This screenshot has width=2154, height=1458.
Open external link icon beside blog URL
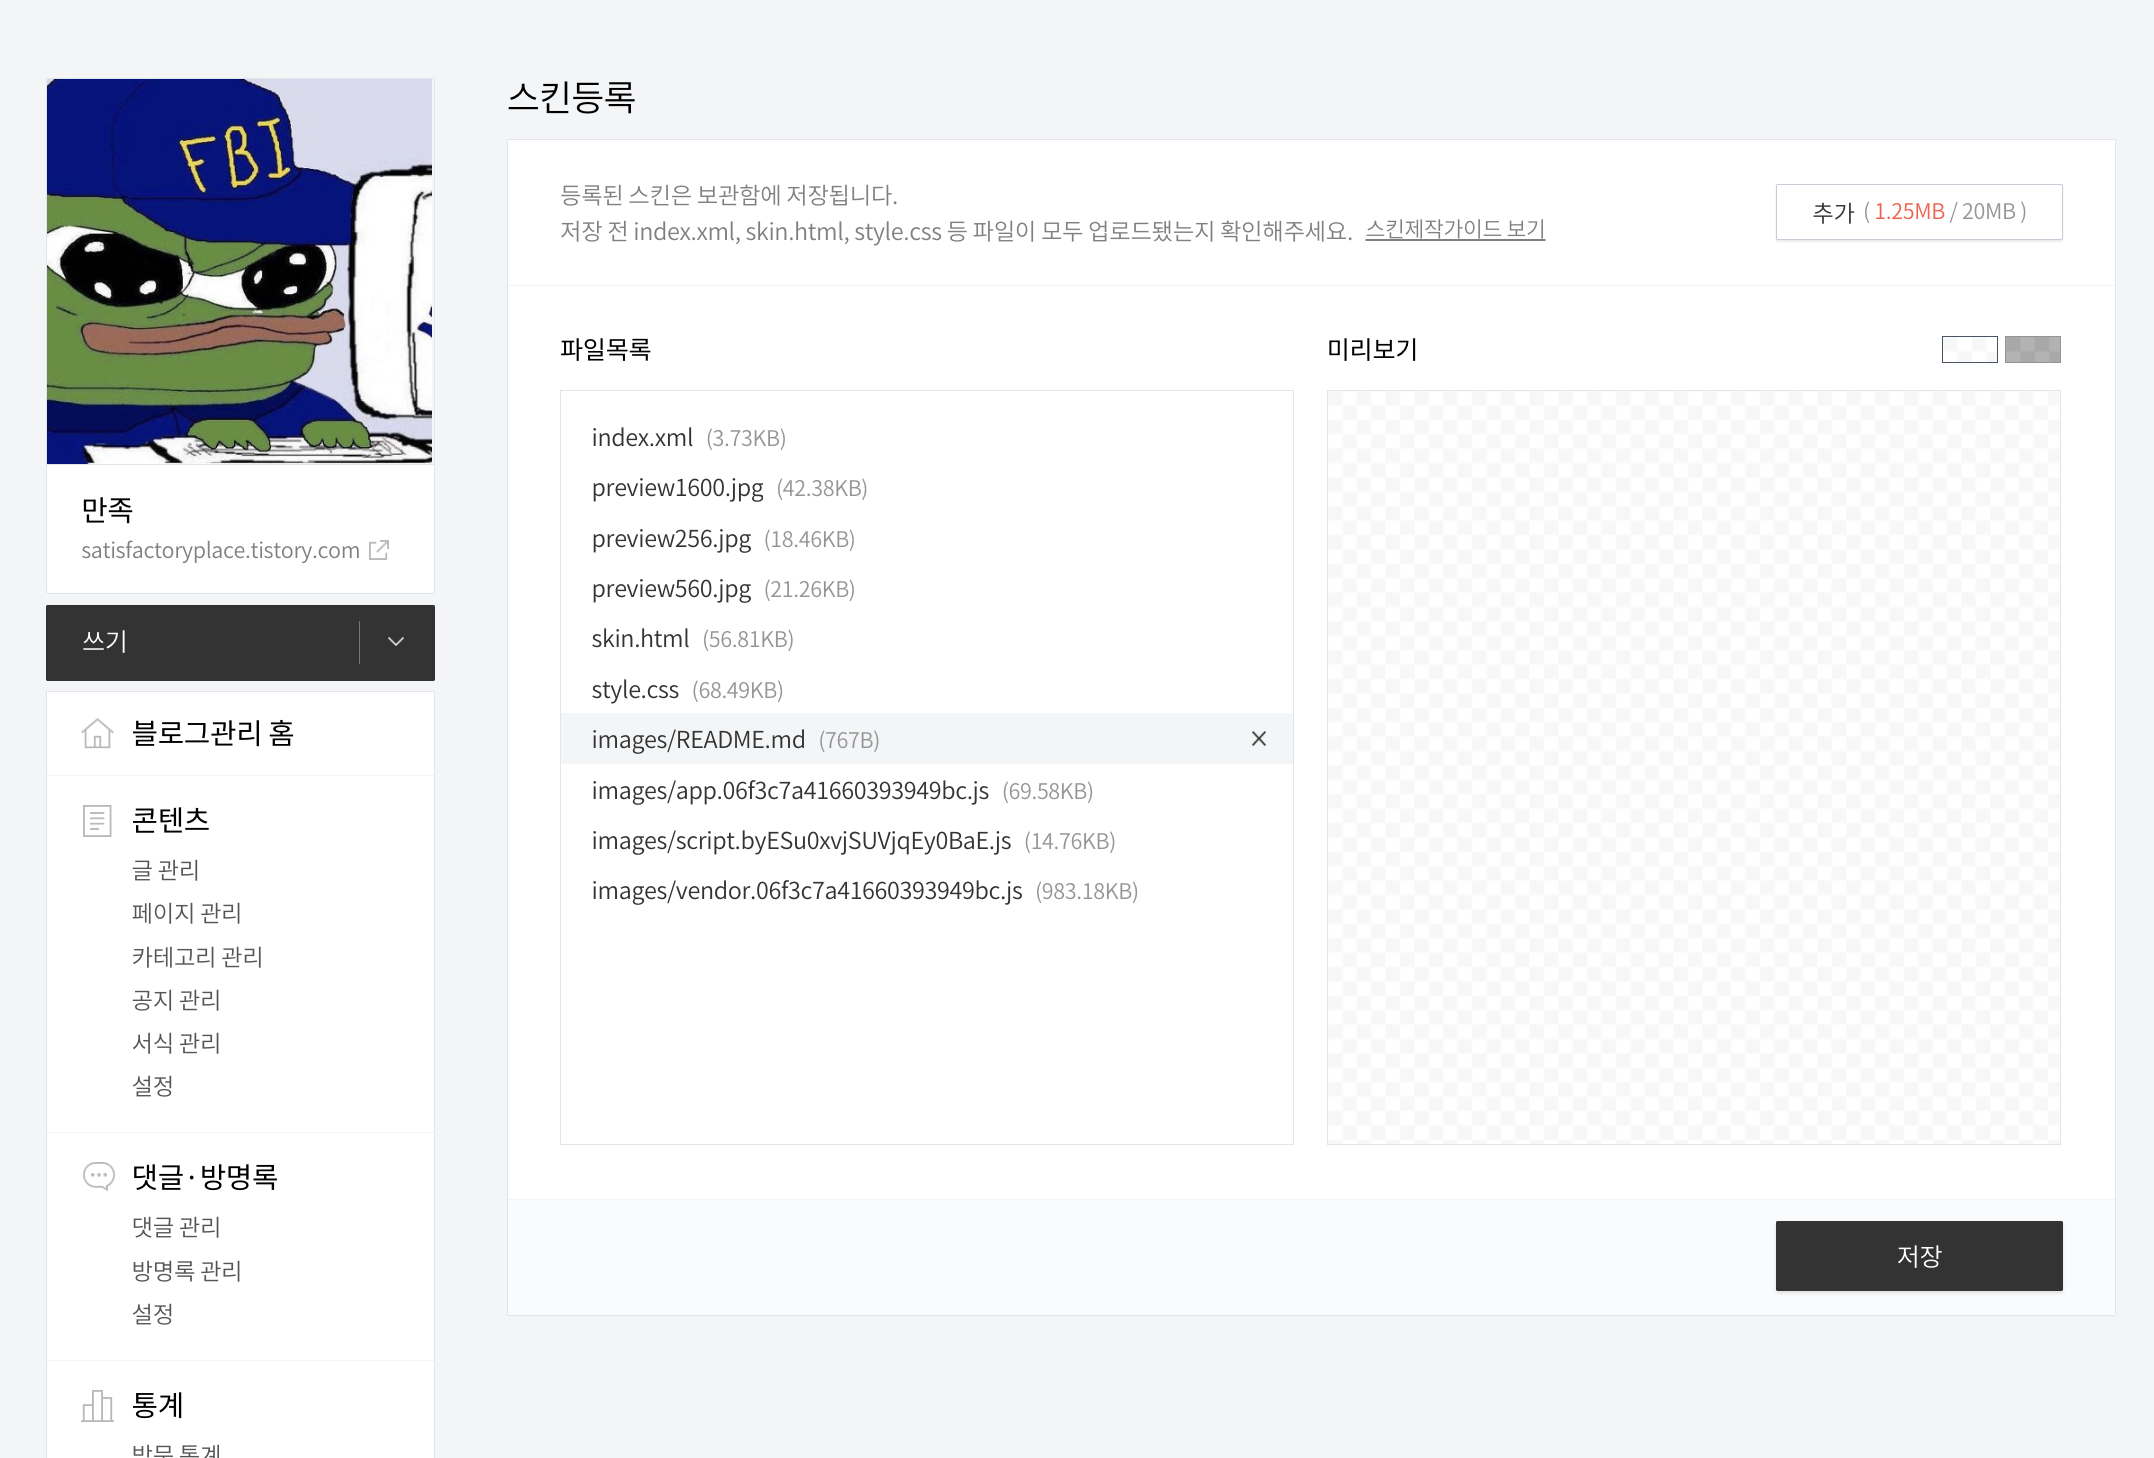tap(379, 550)
